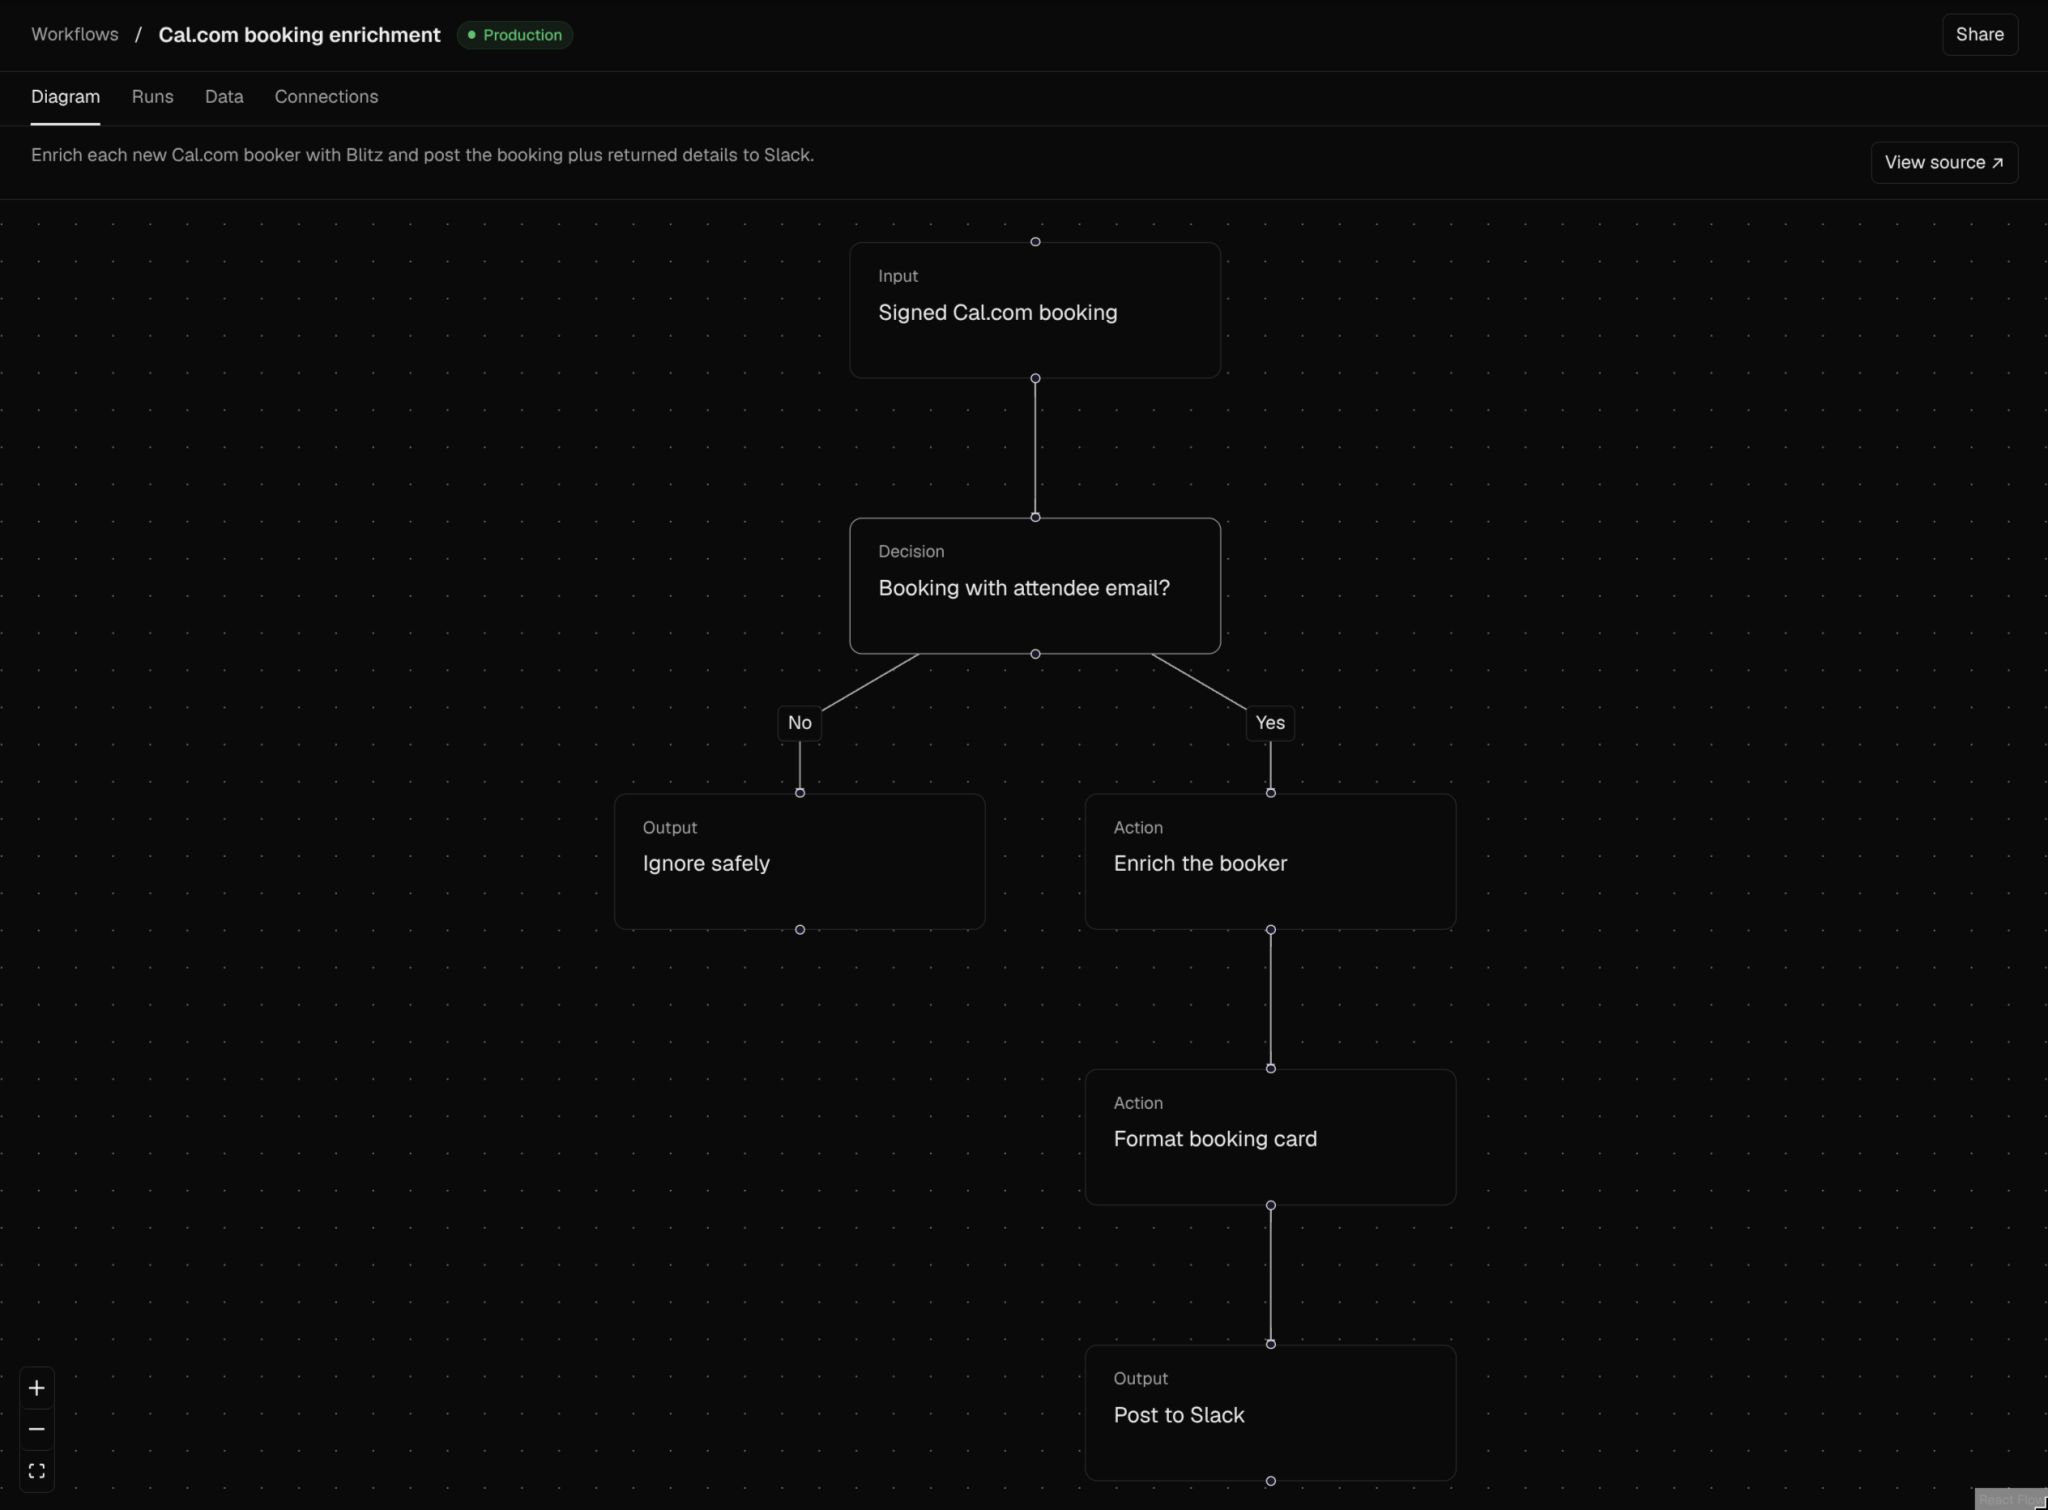
Task: Select the Booking with attendee email decision node
Action: (1035, 586)
